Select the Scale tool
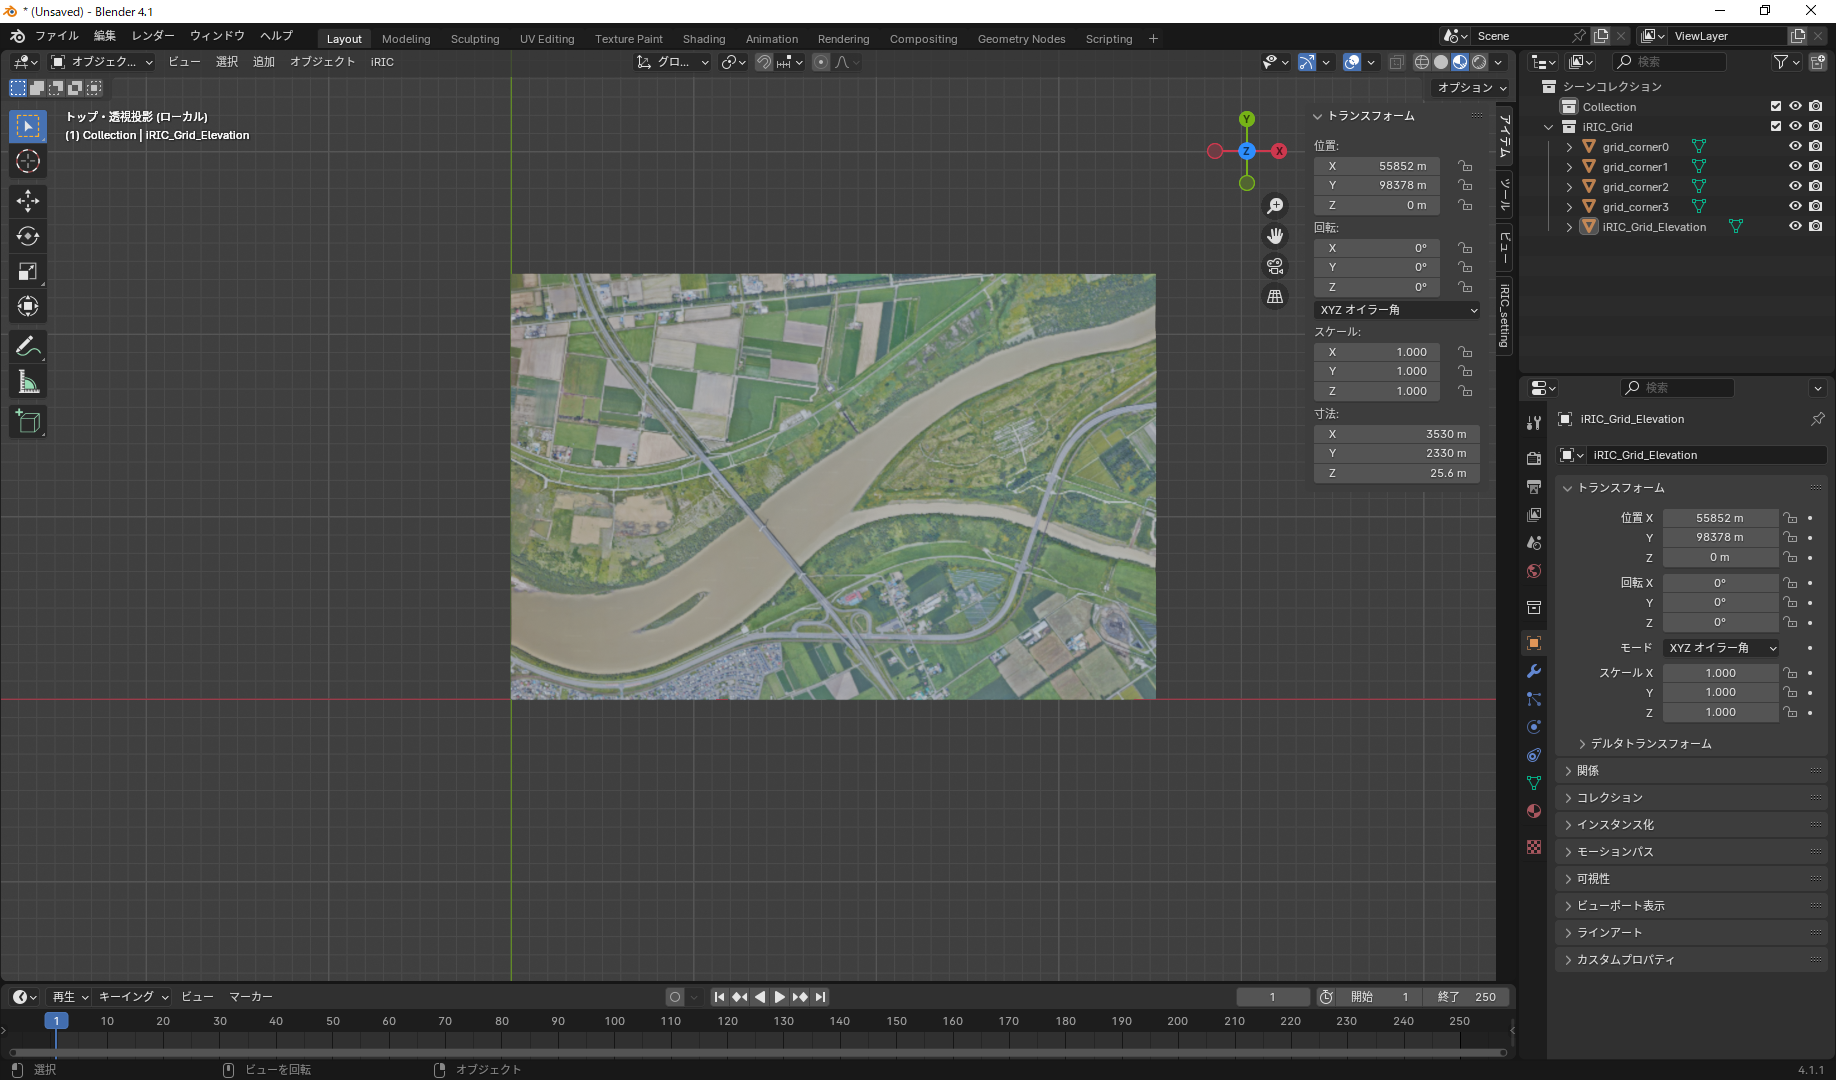This screenshot has height=1080, width=1836. coord(28,272)
